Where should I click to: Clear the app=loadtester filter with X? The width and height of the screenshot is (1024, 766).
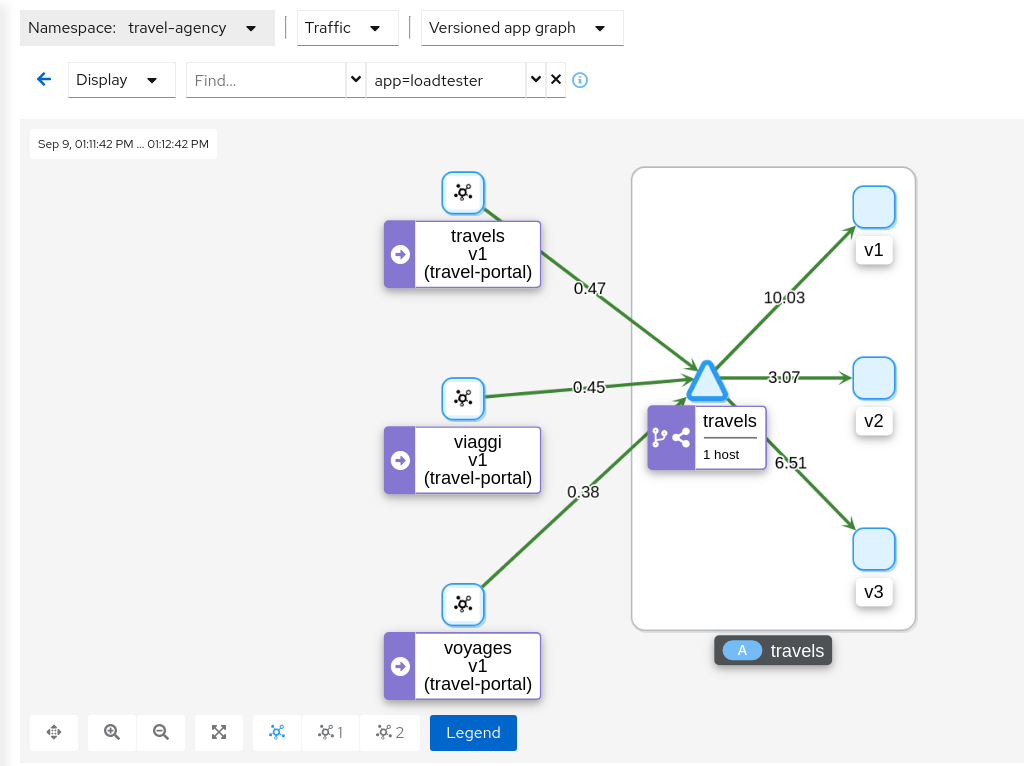(x=556, y=80)
